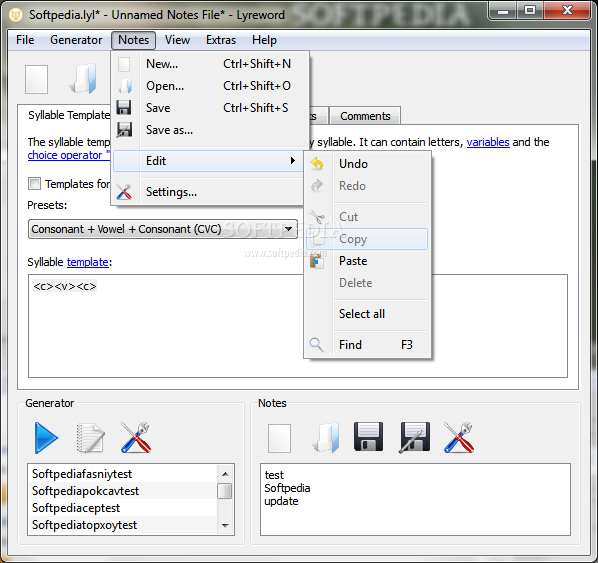Image resolution: width=598 pixels, height=563 pixels.
Task: Click the Undo arrow icon in submenu
Action: point(317,164)
